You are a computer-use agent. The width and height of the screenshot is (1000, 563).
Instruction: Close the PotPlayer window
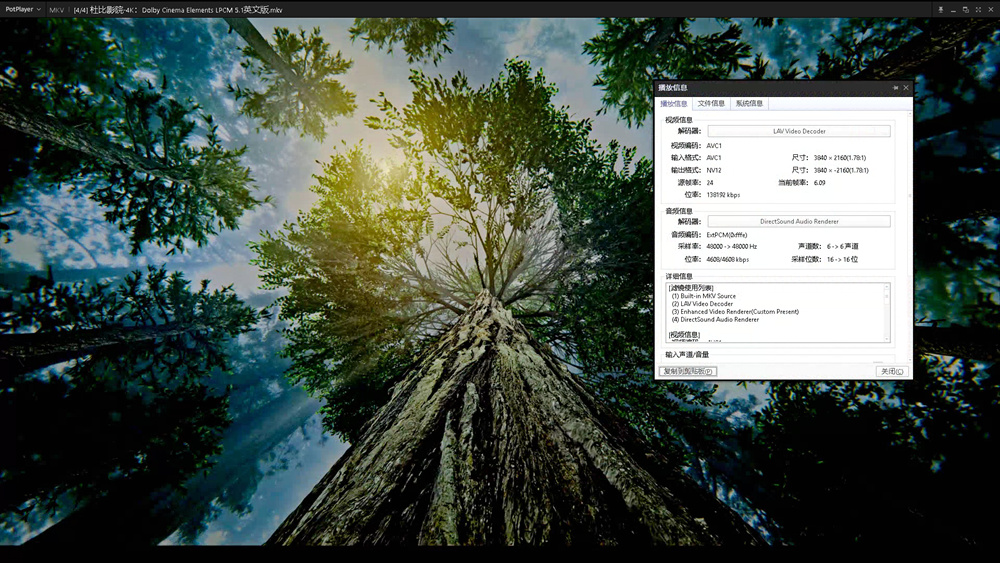coord(991,10)
